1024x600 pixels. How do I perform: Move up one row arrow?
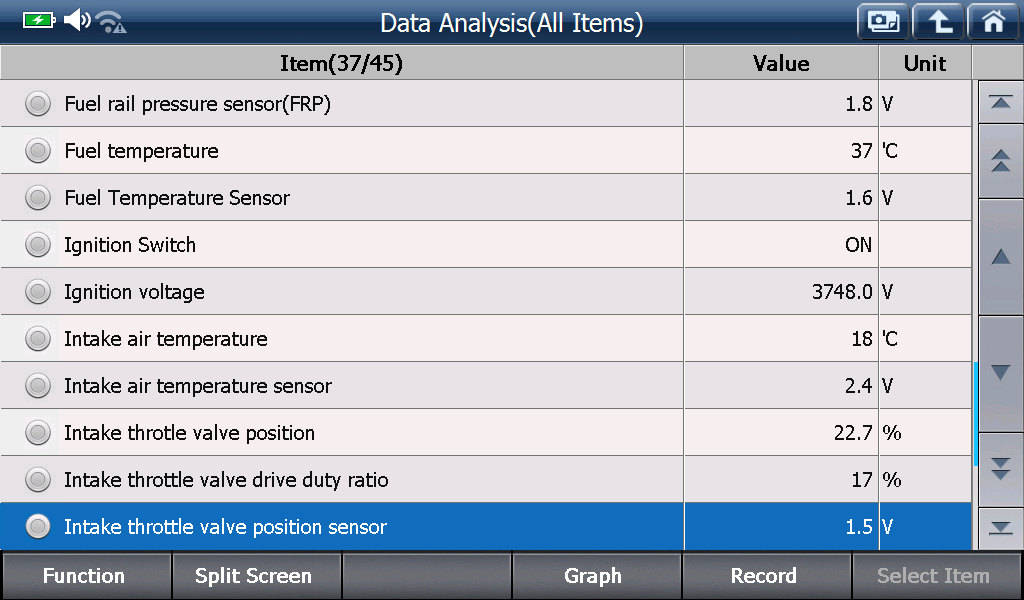[x=1000, y=257]
